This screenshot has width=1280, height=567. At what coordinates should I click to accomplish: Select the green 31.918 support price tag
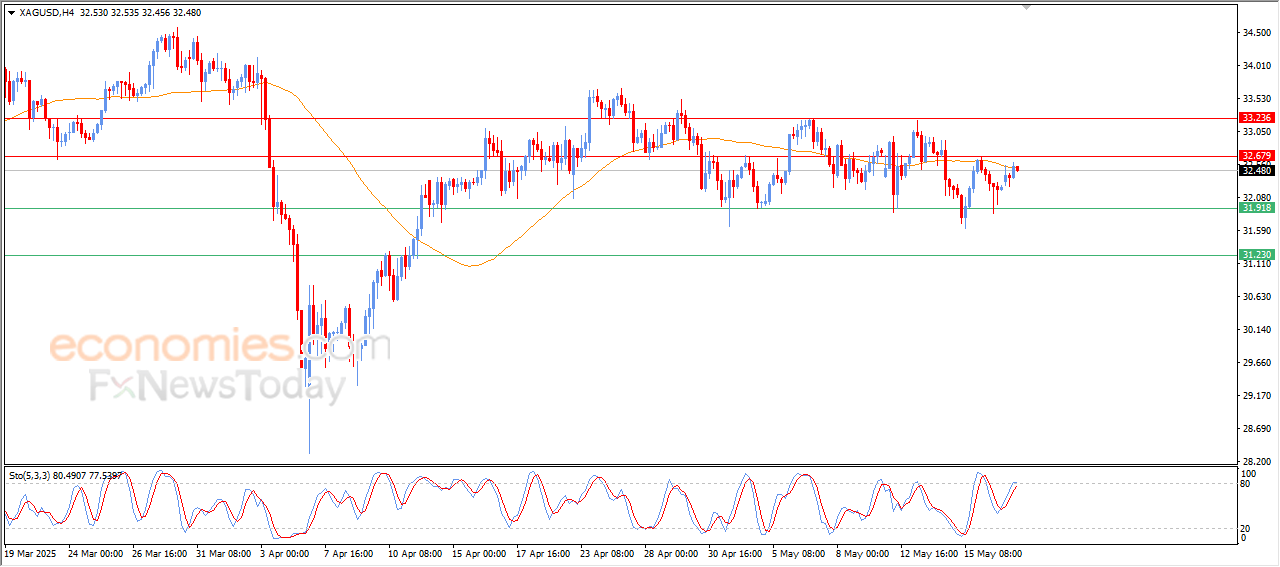[1256, 208]
